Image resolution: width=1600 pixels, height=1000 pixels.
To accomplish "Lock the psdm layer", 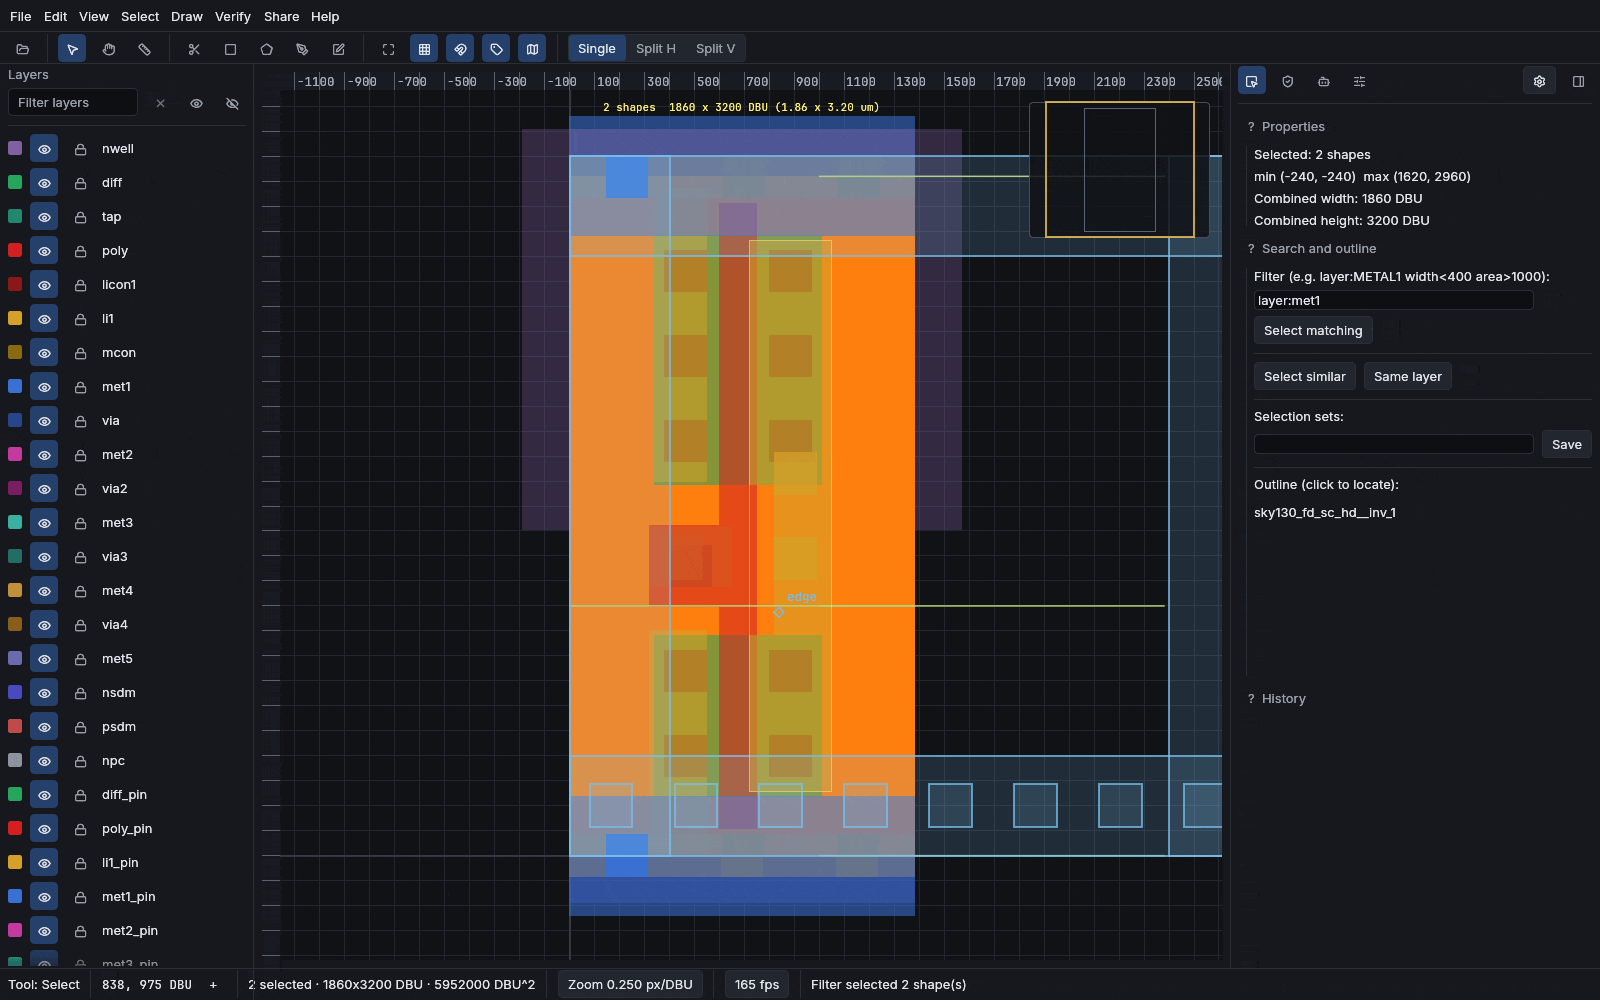I will pos(81,727).
